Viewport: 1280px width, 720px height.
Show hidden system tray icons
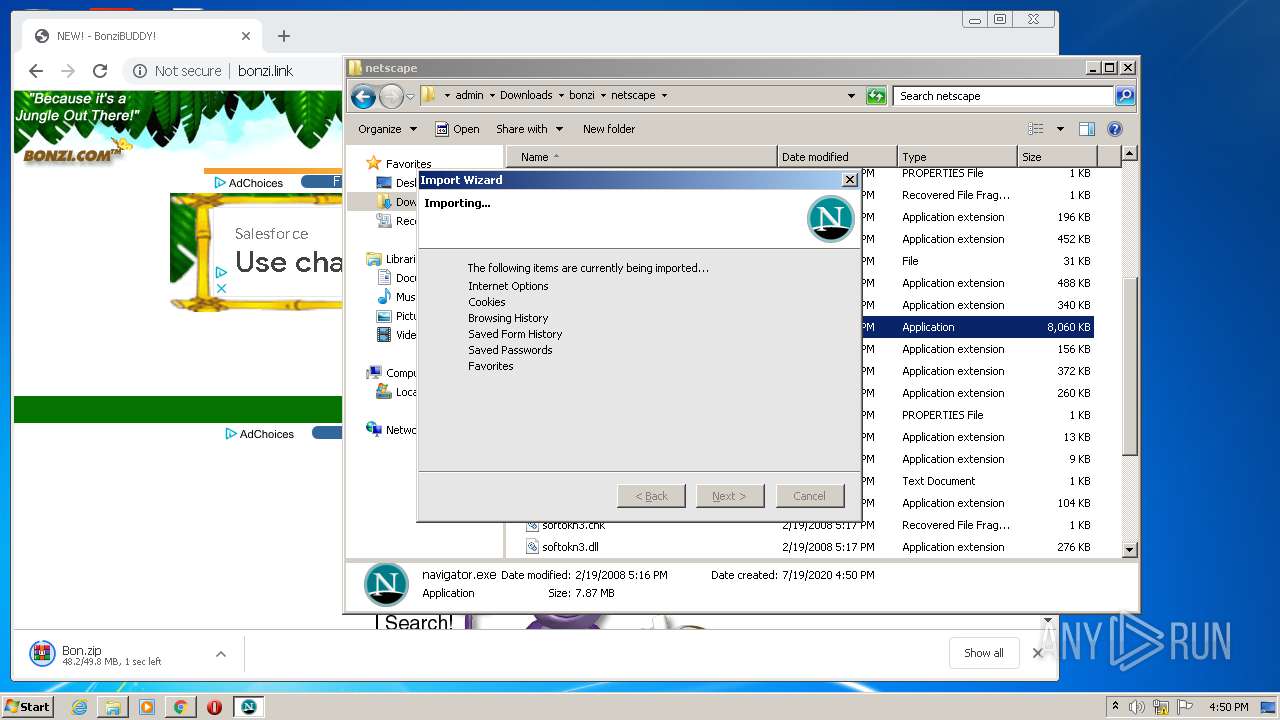click(x=1115, y=707)
